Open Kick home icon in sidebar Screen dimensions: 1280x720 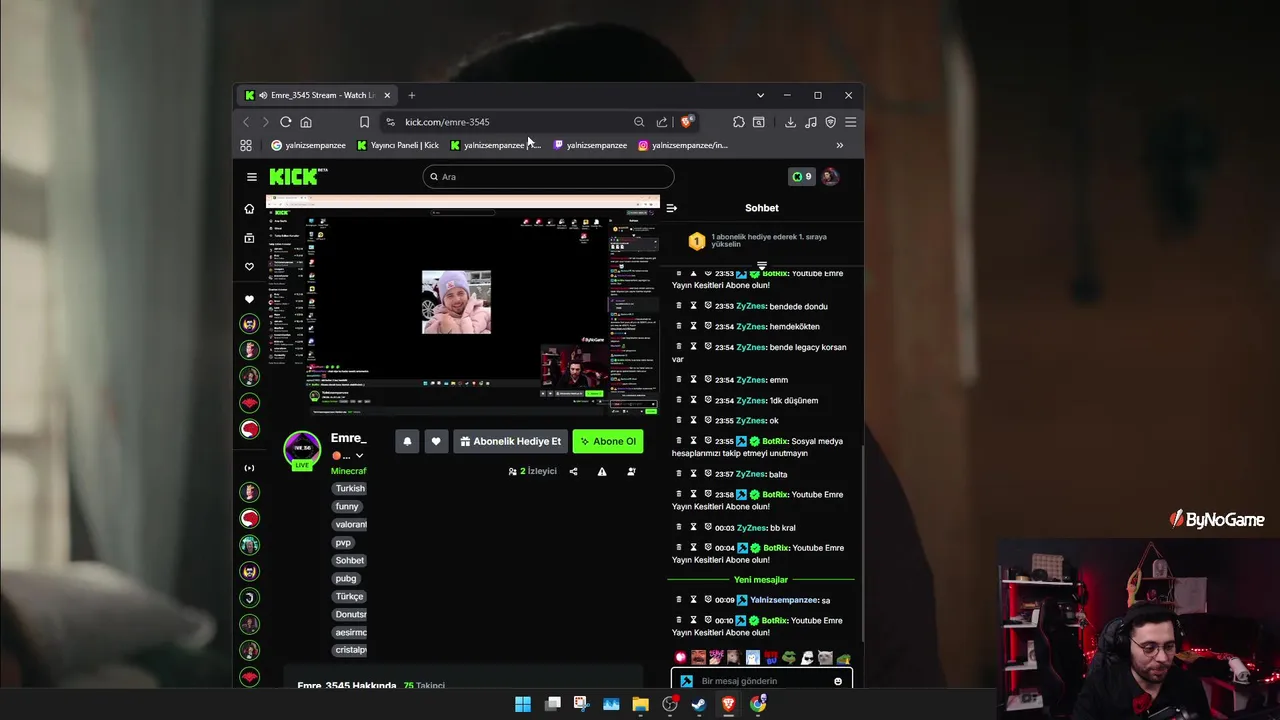coord(249,209)
